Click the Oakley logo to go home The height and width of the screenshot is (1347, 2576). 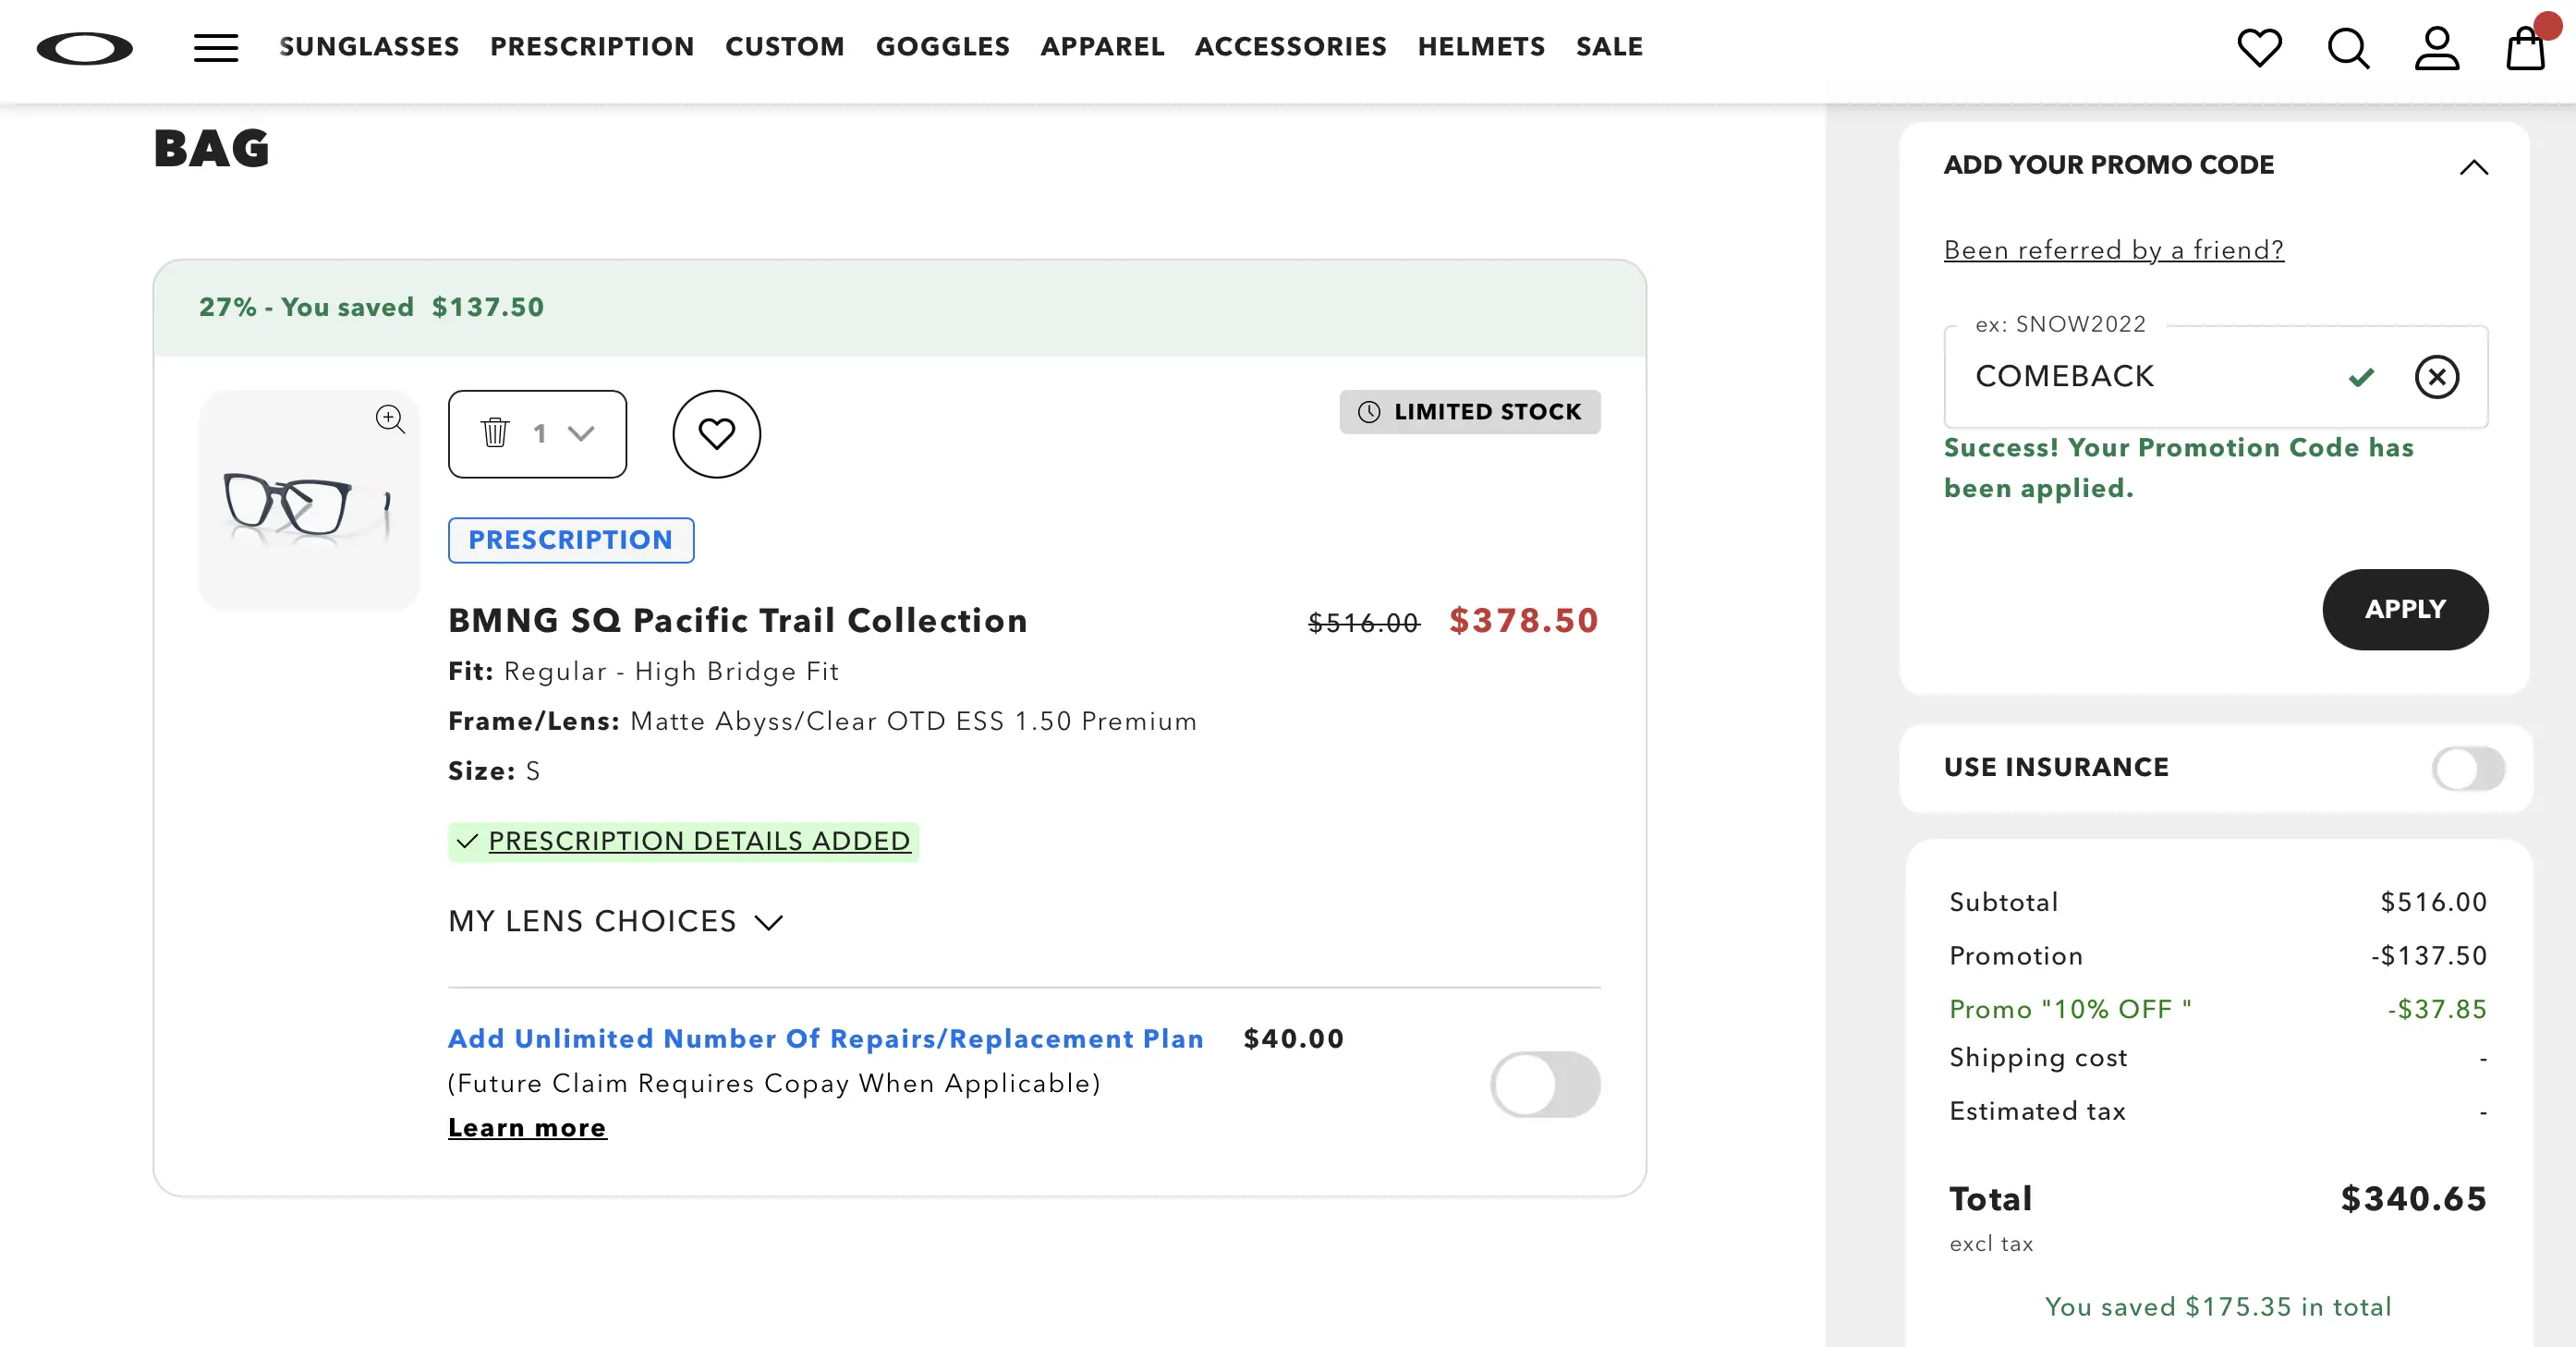pos(85,48)
